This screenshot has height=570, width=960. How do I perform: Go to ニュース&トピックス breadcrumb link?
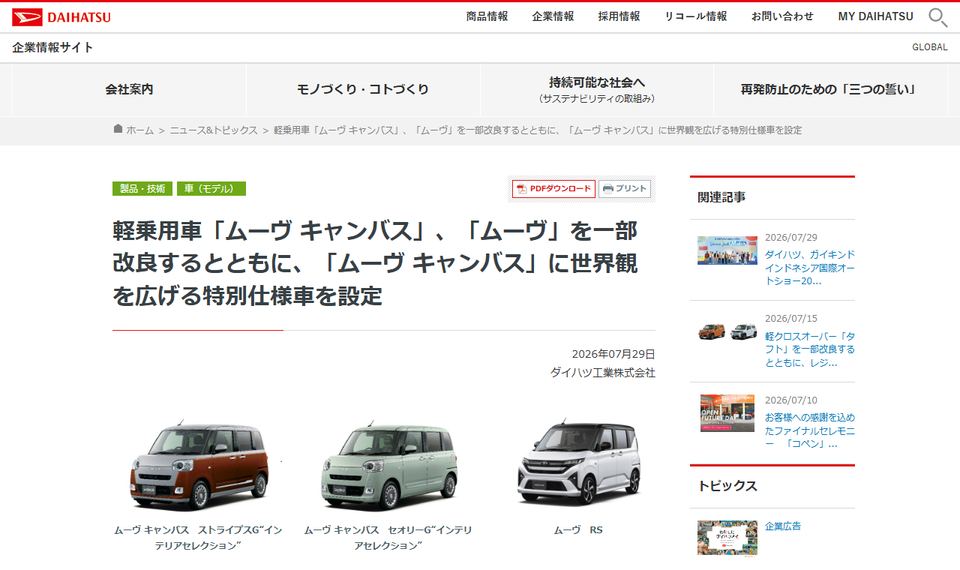(x=213, y=130)
